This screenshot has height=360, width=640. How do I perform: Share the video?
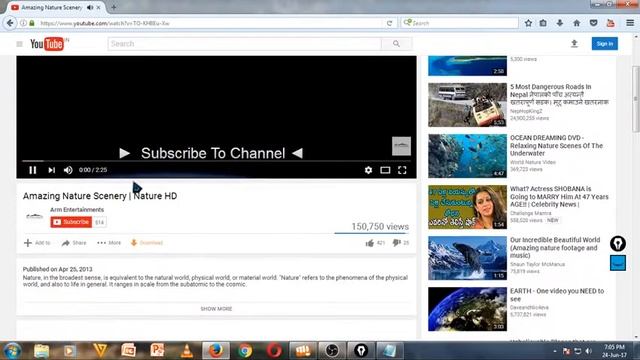click(74, 243)
